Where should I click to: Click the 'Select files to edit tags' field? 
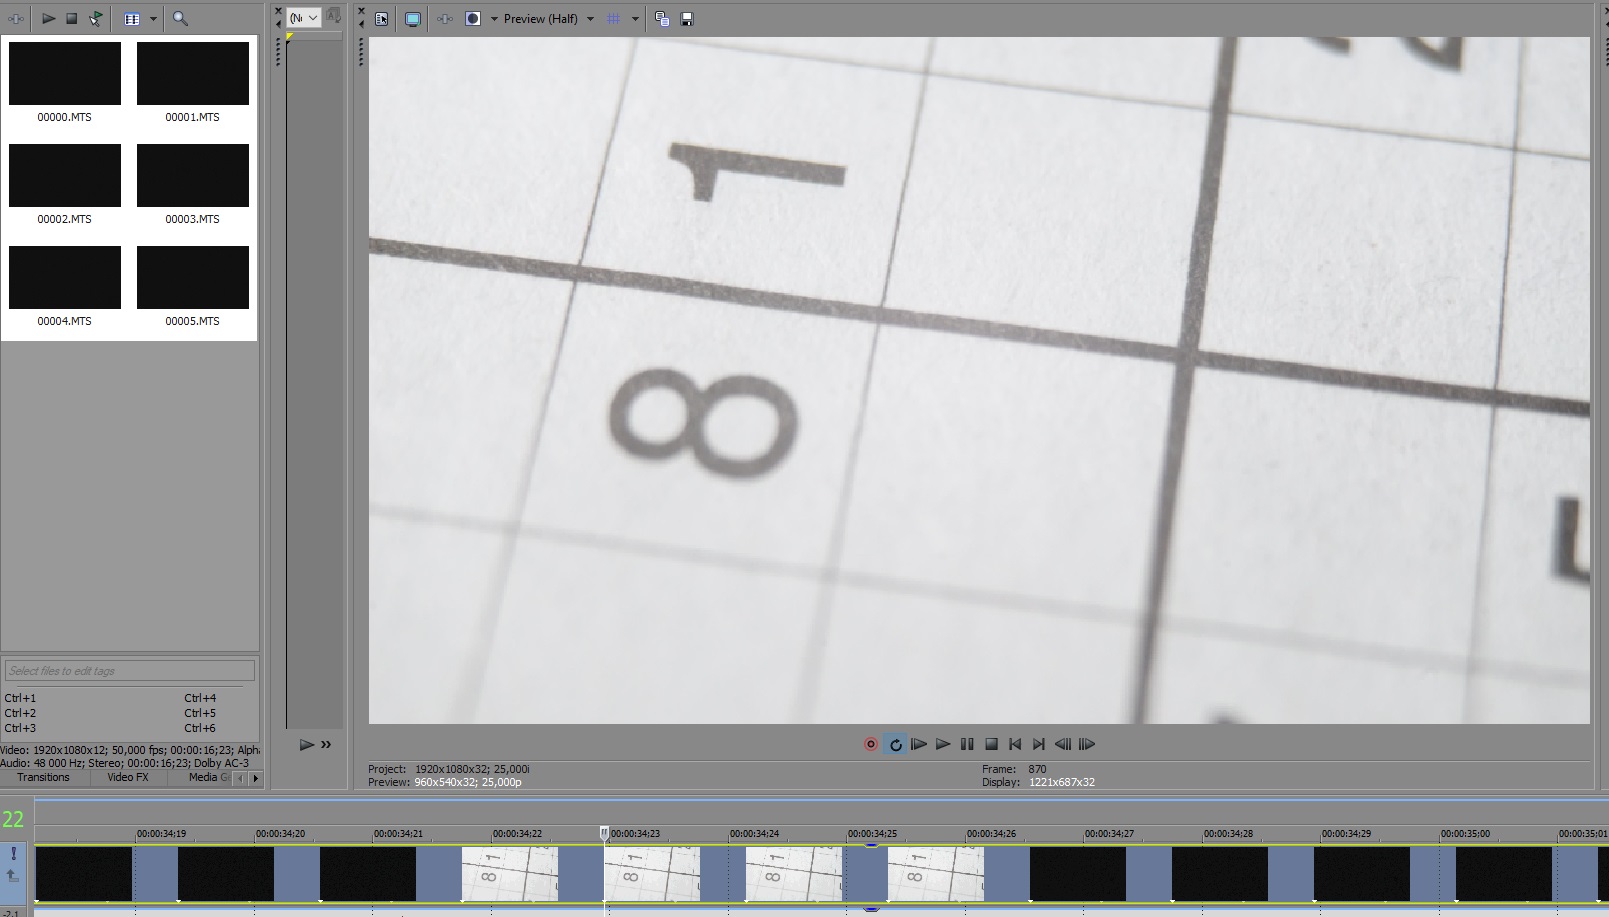129,671
